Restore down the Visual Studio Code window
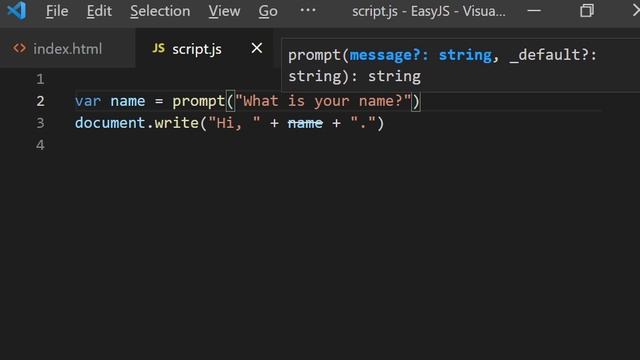This screenshot has width=640, height=360. (587, 11)
